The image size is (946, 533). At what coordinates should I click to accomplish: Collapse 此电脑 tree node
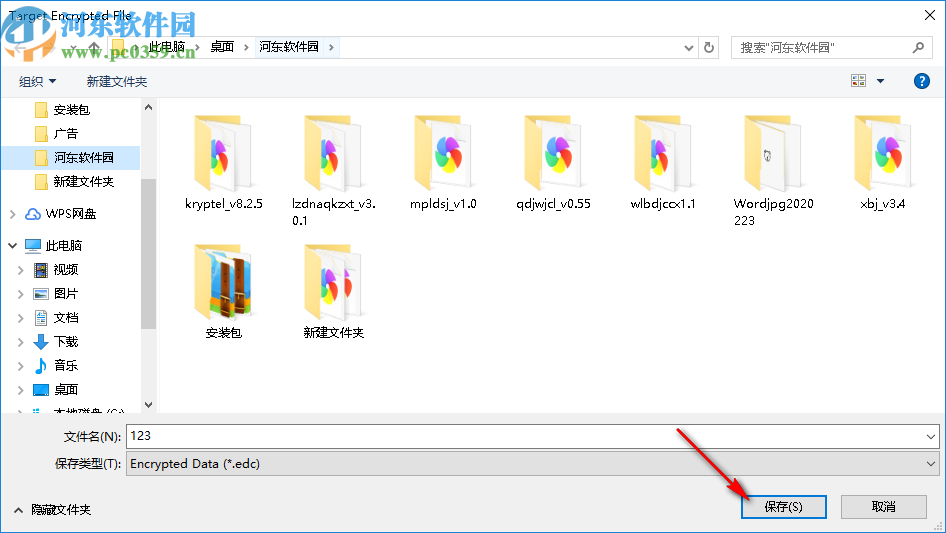[x=13, y=245]
